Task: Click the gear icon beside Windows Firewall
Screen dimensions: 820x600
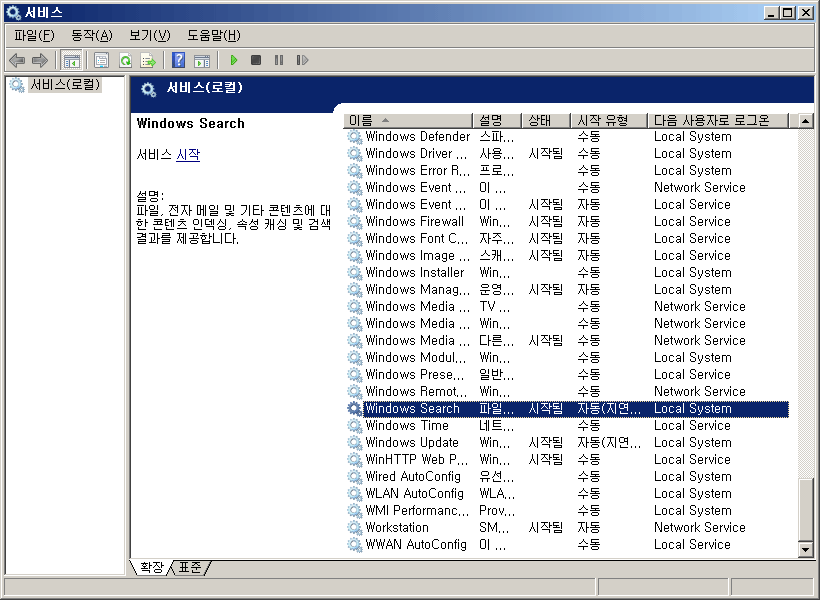Action: pyautogui.click(x=355, y=222)
